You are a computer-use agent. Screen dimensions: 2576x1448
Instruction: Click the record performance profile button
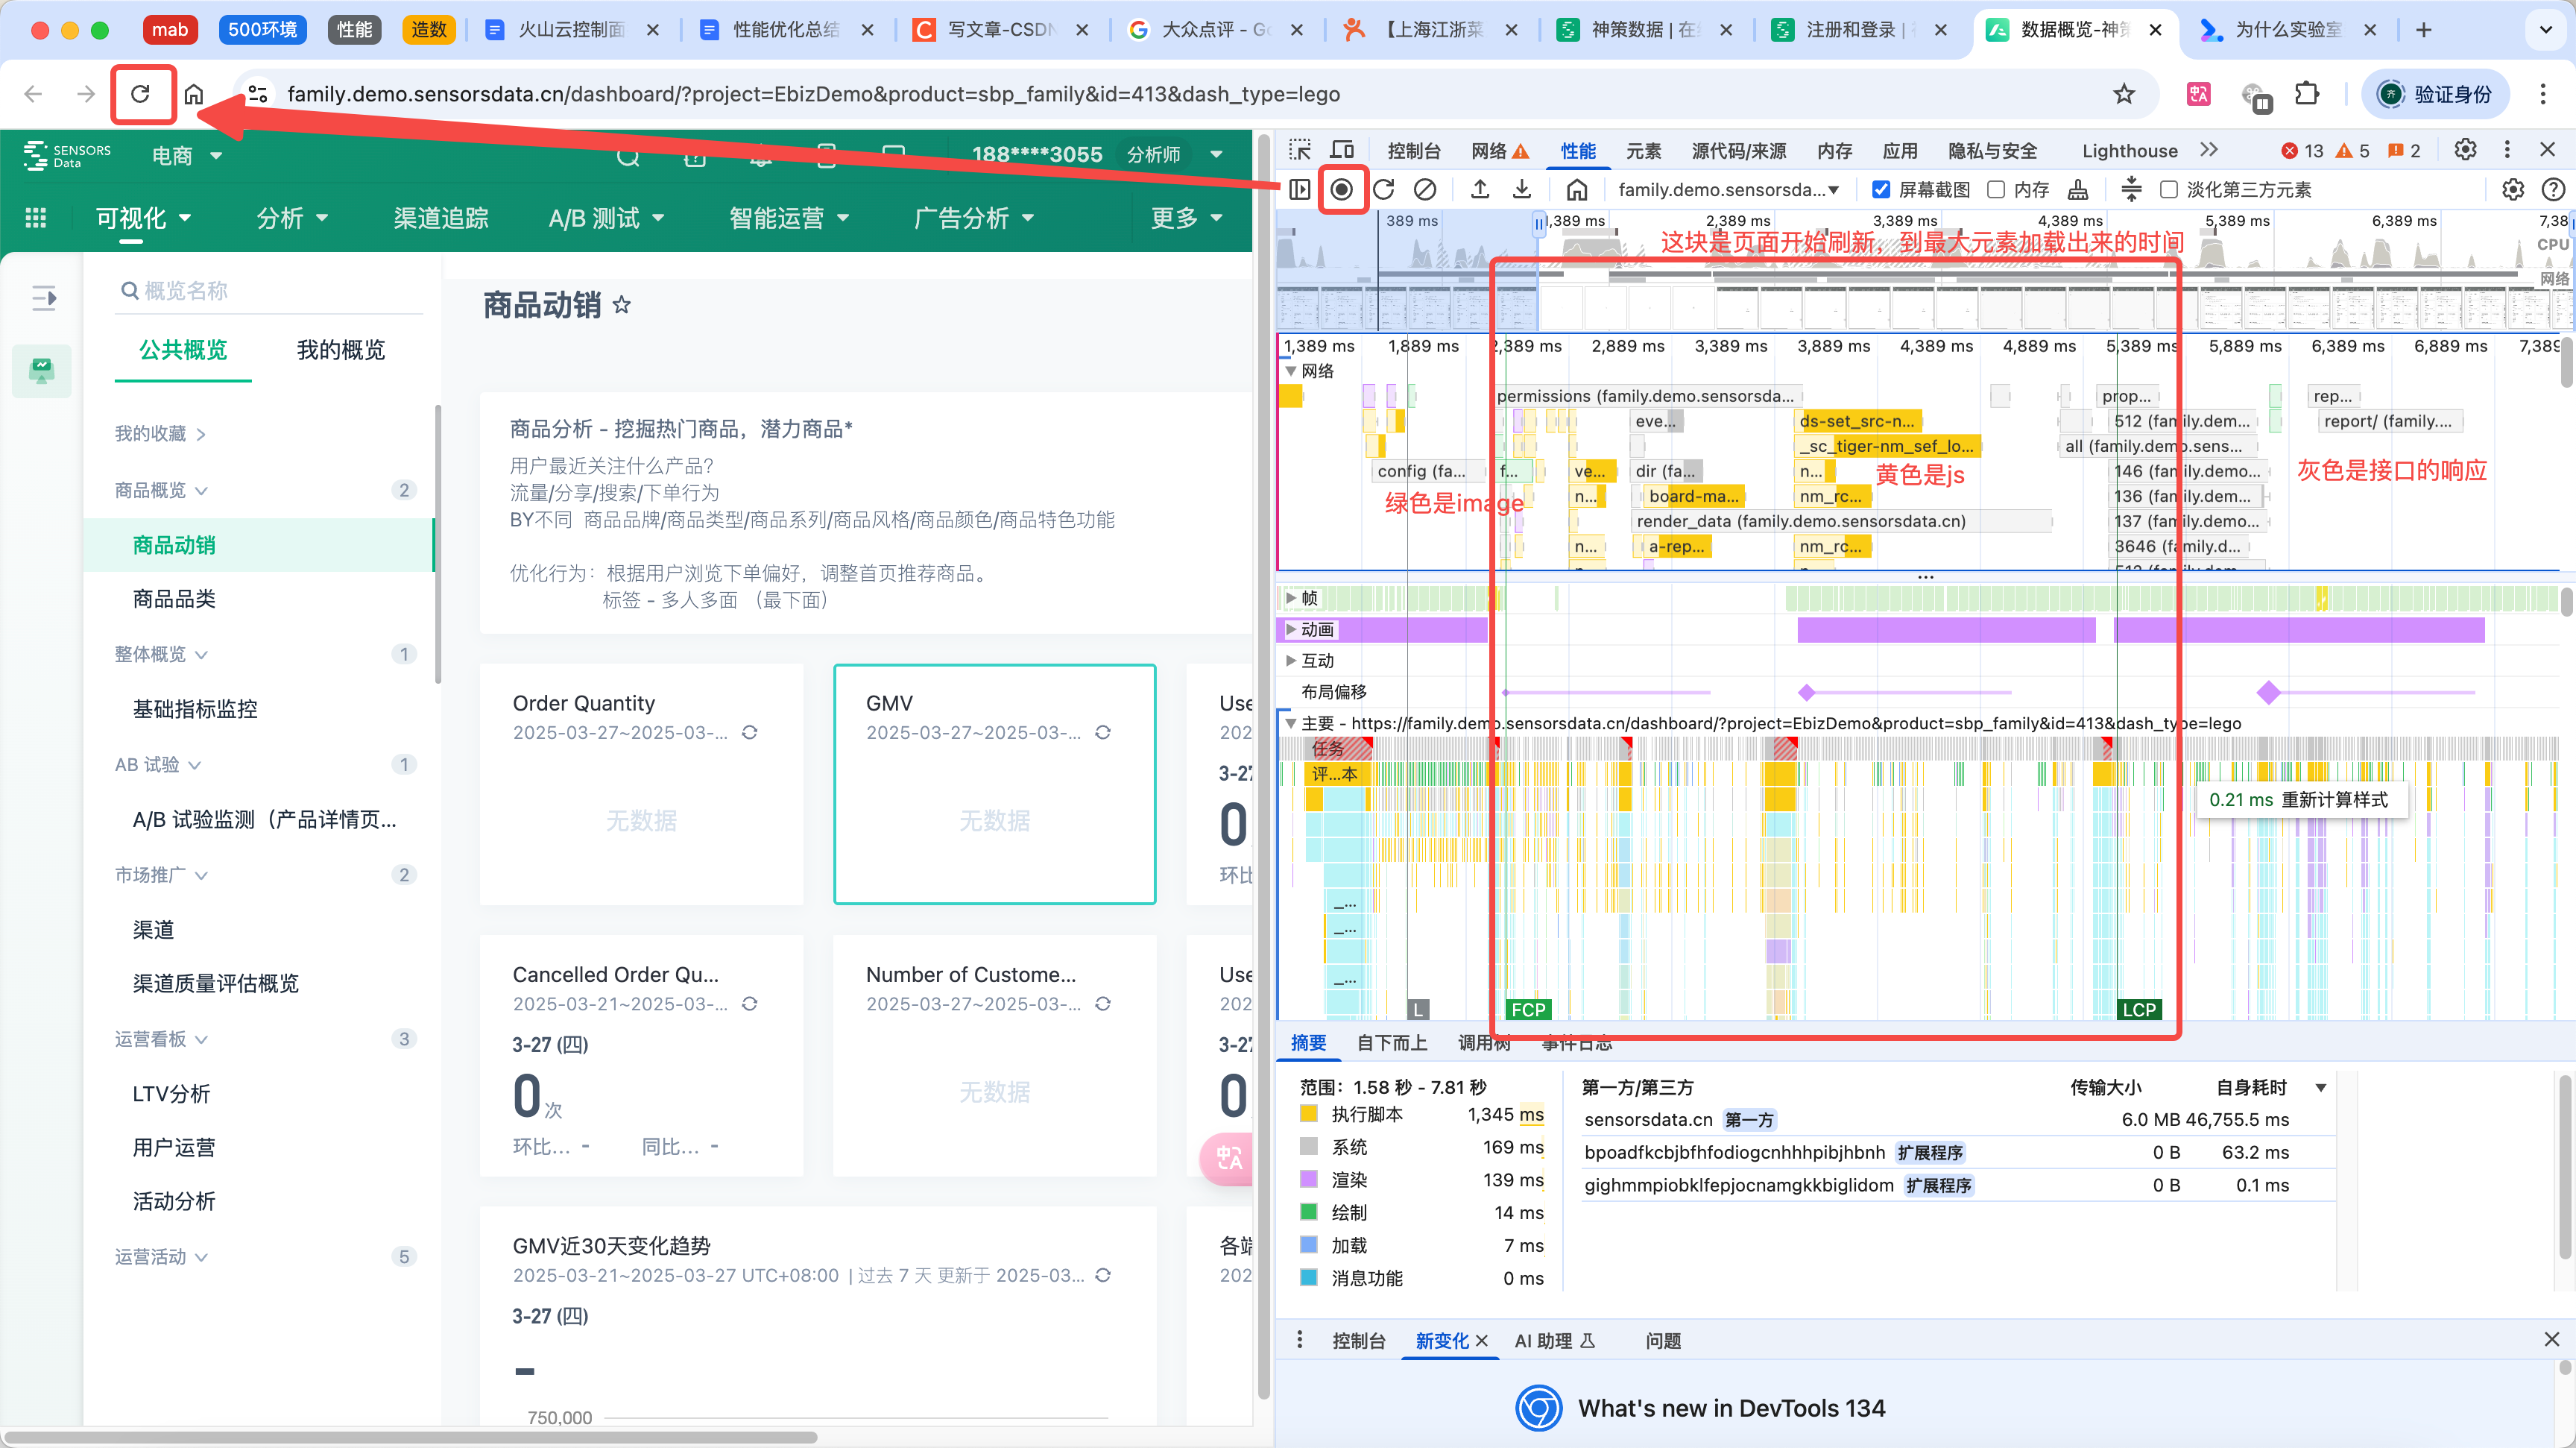pyautogui.click(x=1342, y=190)
